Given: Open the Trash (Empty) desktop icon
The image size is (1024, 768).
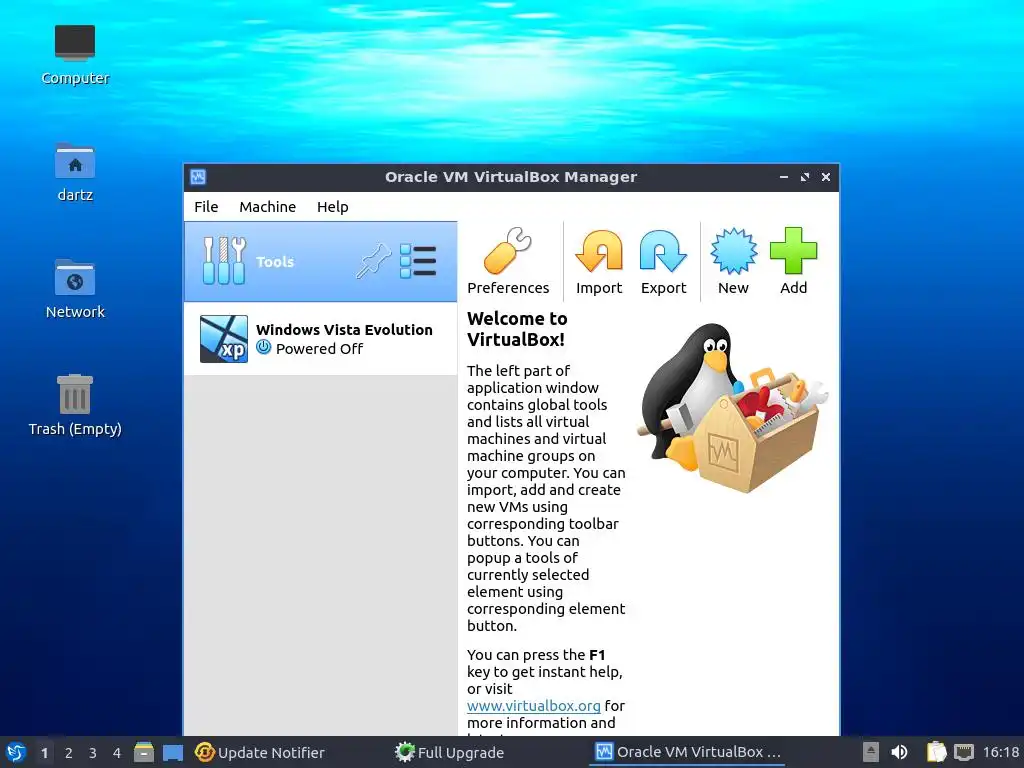Looking at the screenshot, I should click(74, 406).
